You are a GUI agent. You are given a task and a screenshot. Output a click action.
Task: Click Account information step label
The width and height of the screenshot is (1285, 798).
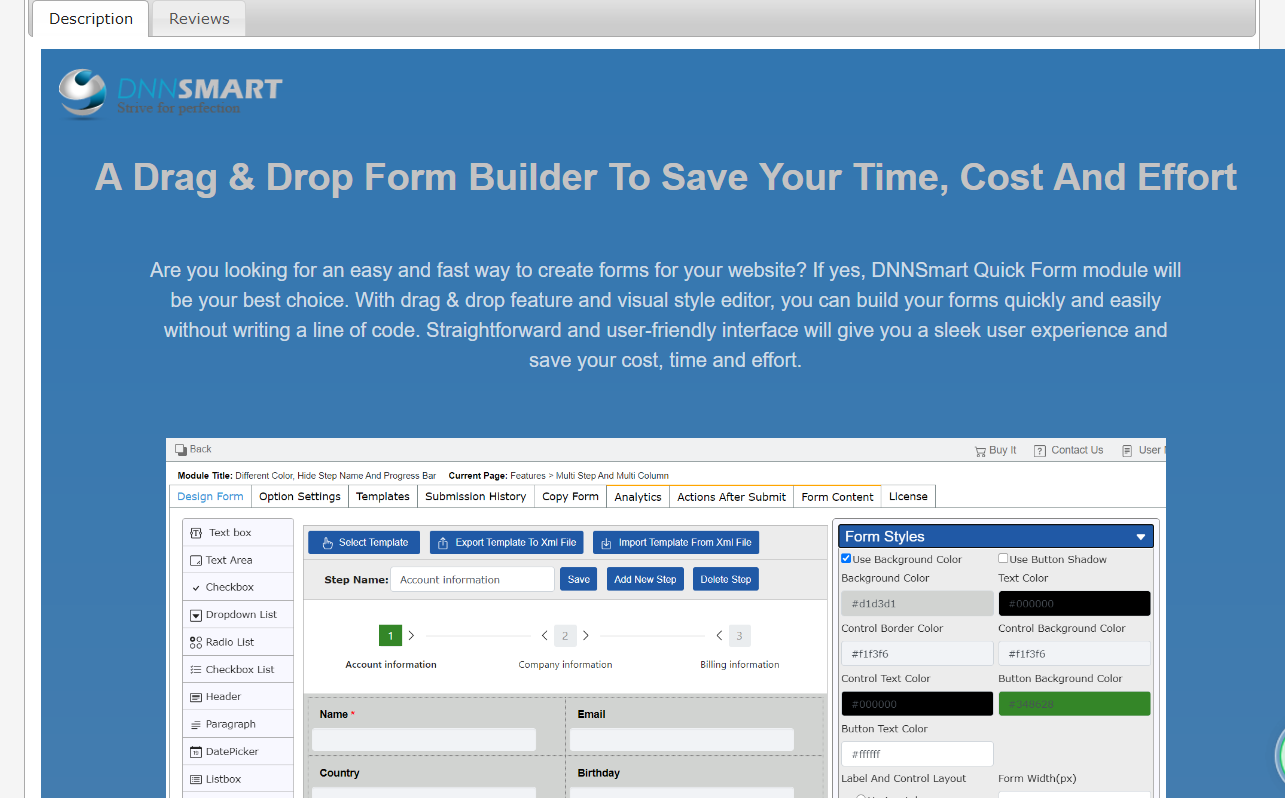(391, 665)
